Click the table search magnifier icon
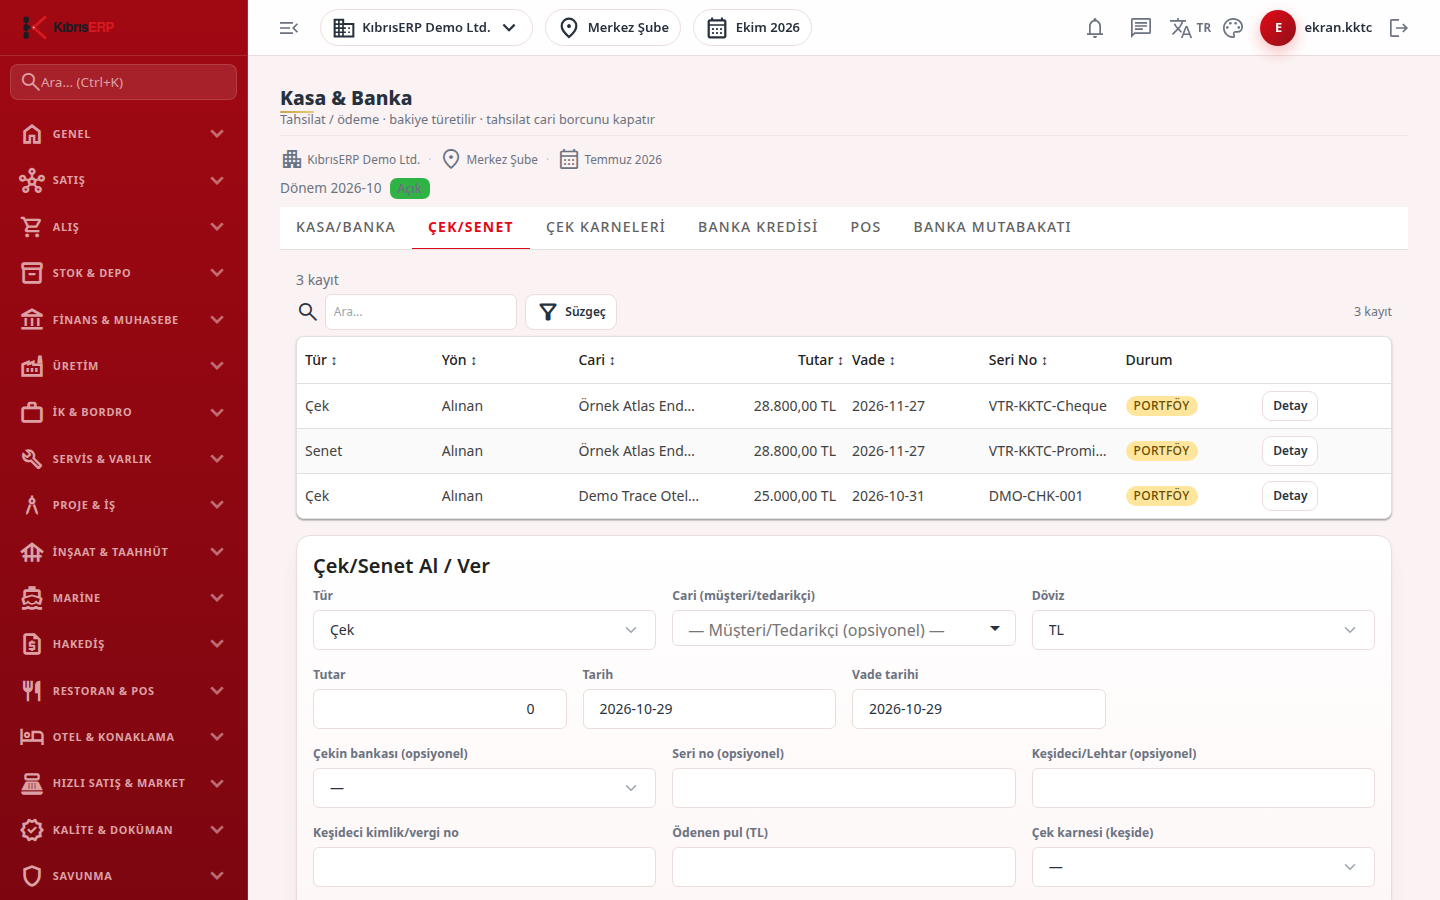1440x900 pixels. pyautogui.click(x=308, y=312)
